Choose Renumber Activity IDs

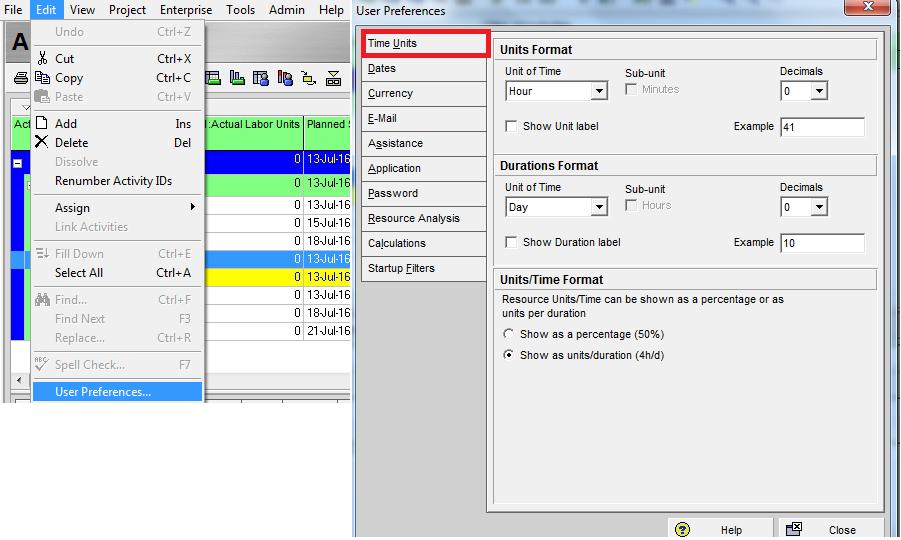pyautogui.click(x=118, y=180)
